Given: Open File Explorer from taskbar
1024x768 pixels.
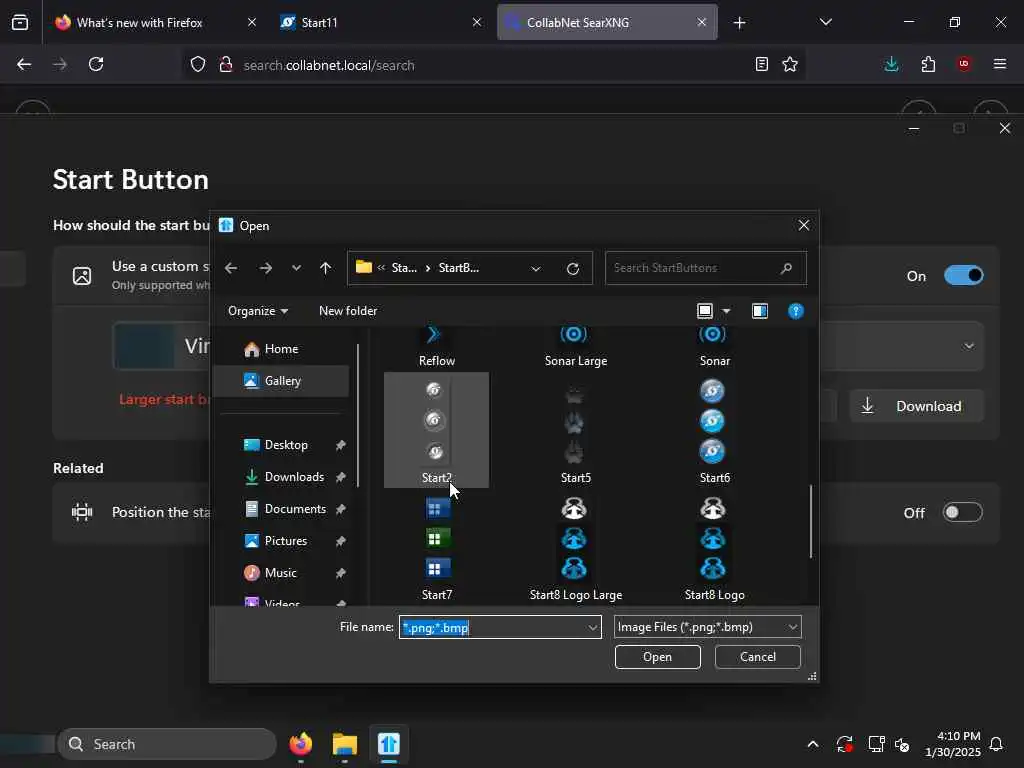Looking at the screenshot, I should 345,744.
